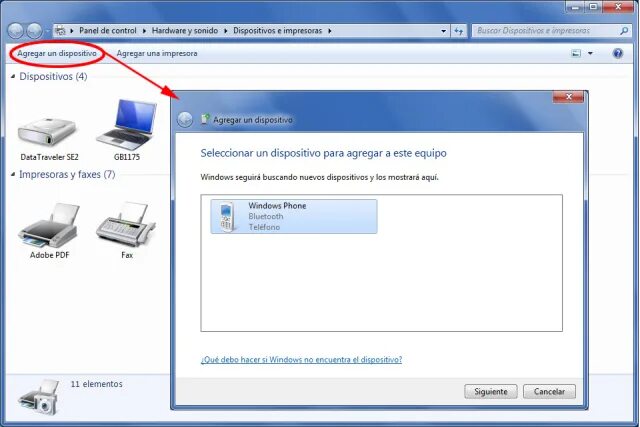Click the 11 elementos status text
The height and width of the screenshot is (427, 640).
pyautogui.click(x=96, y=384)
